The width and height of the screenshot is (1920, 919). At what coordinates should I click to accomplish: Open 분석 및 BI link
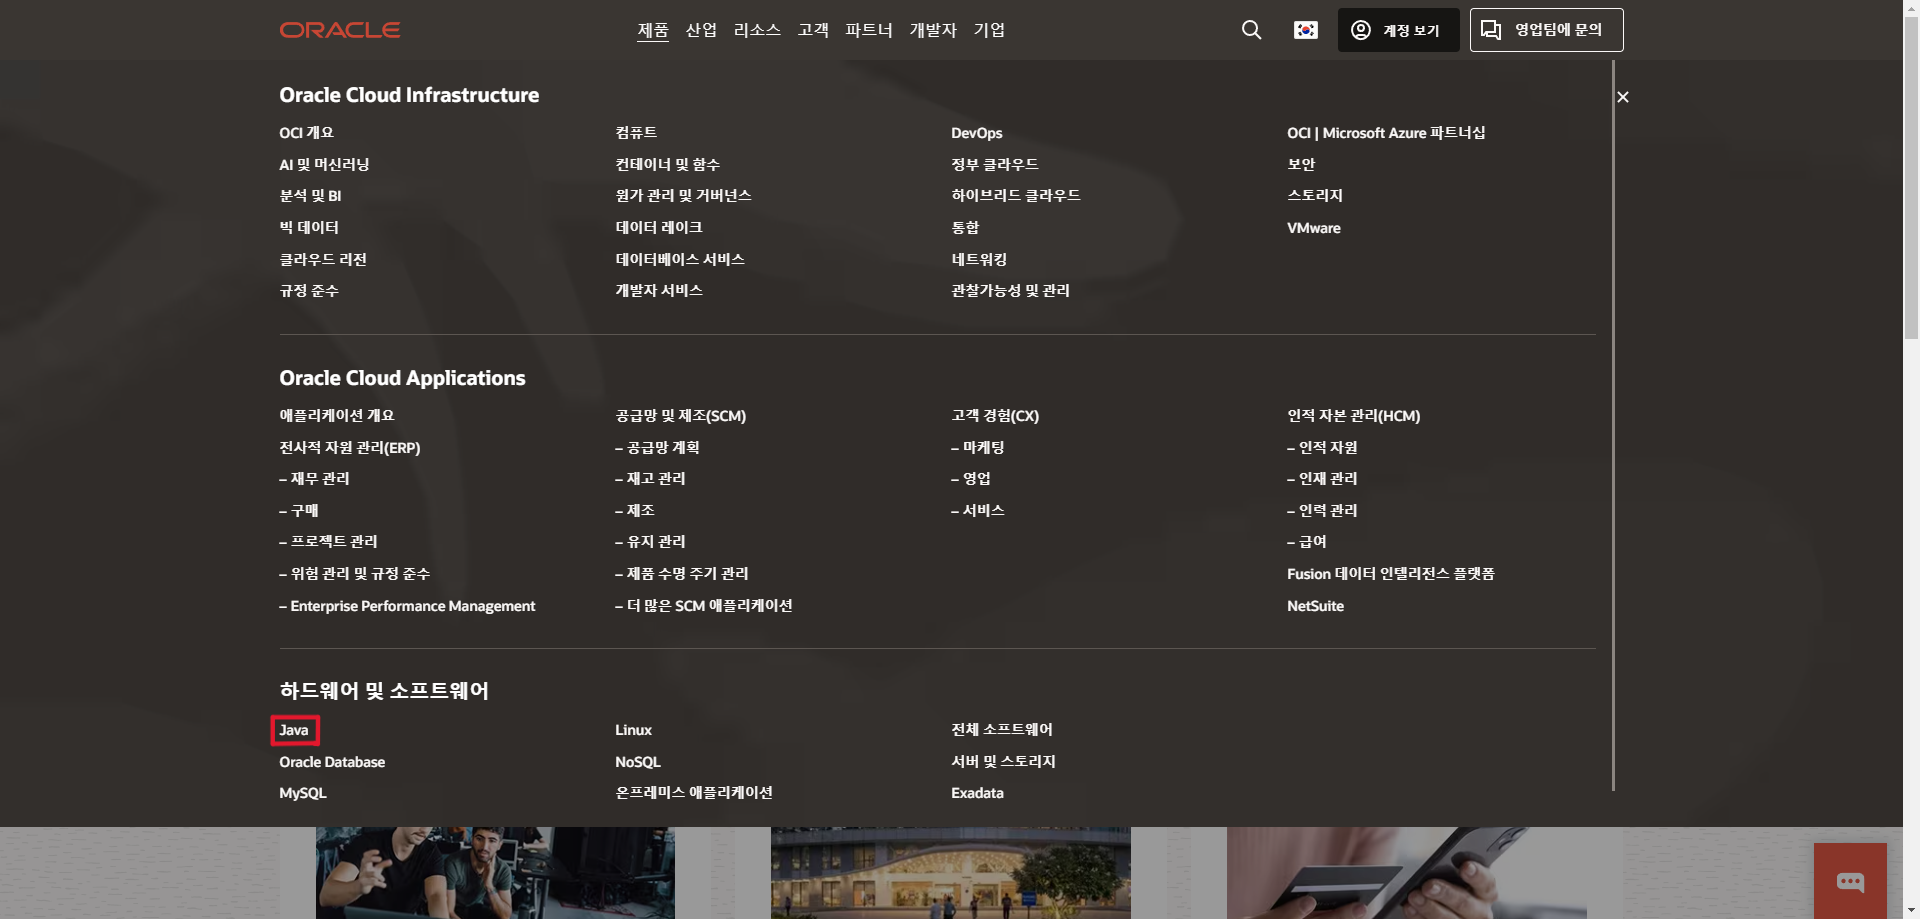coord(310,196)
